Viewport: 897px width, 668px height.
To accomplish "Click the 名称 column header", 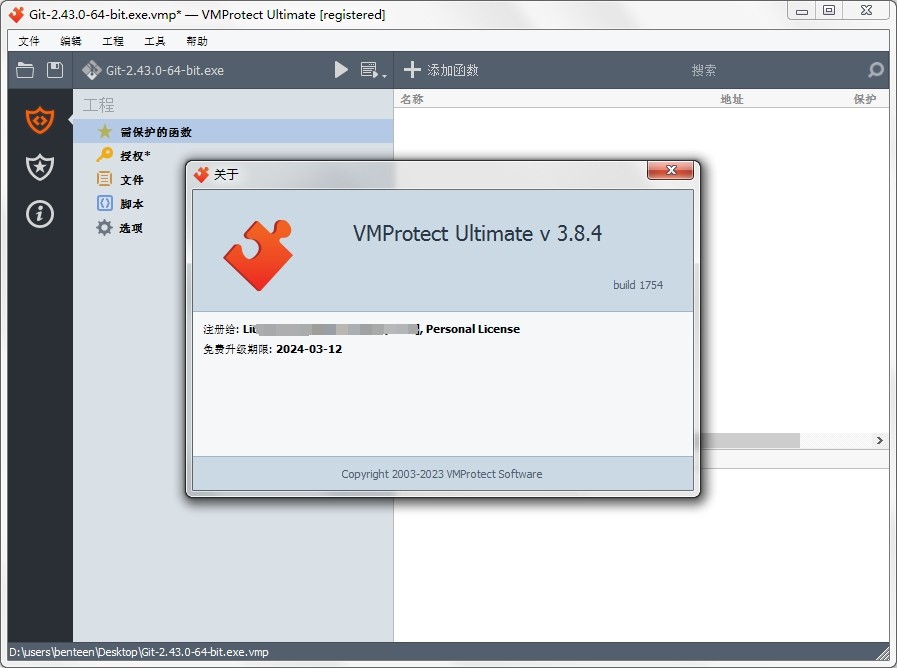I will click(x=412, y=99).
